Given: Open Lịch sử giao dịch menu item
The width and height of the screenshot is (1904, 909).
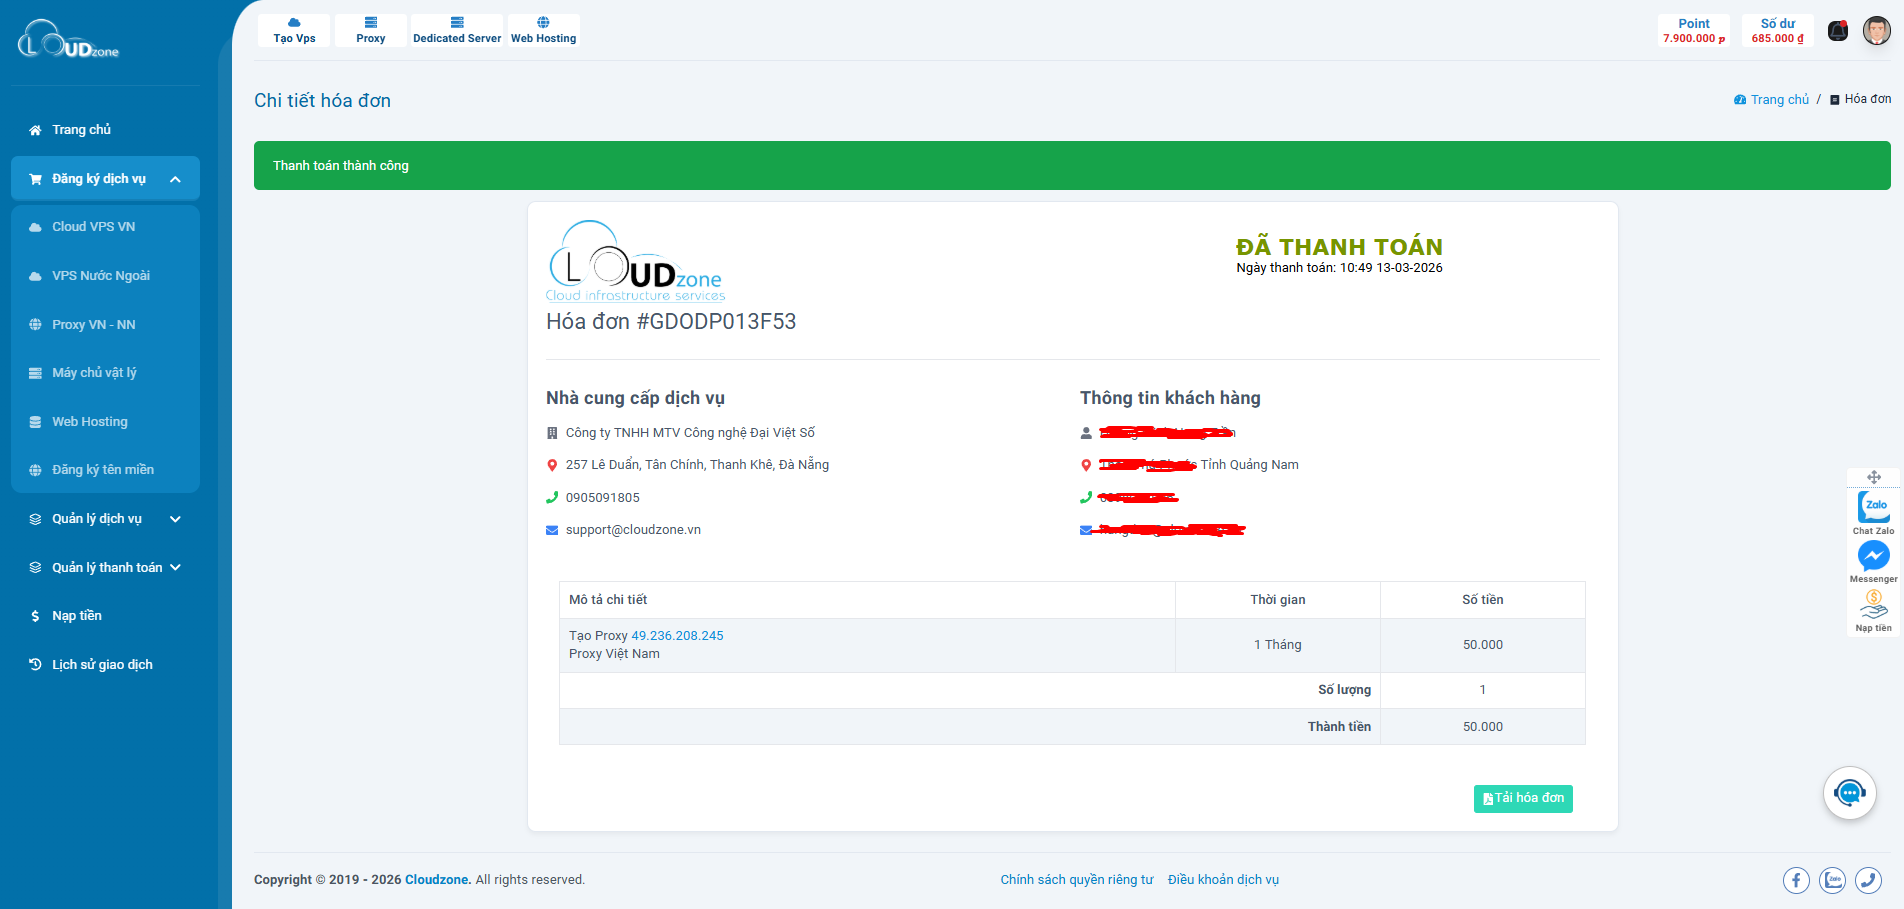Looking at the screenshot, I should [102, 665].
